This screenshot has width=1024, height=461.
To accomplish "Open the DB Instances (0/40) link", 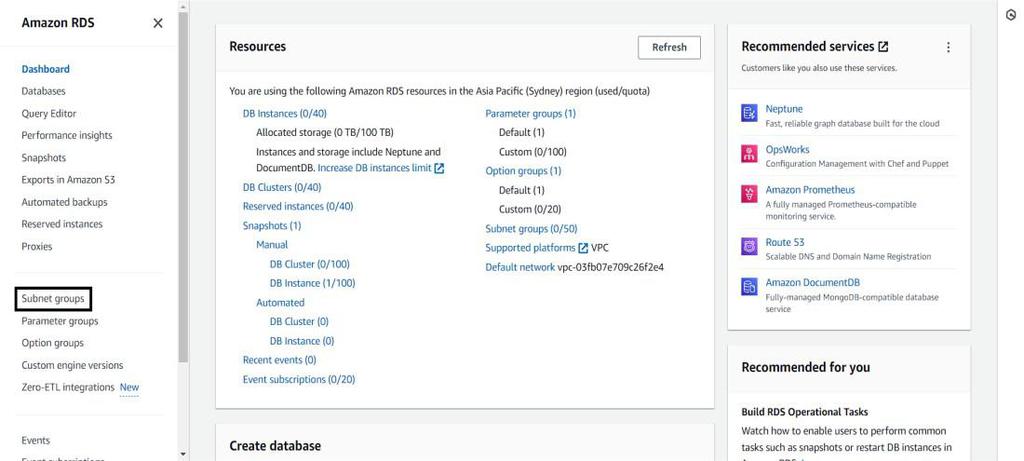I will click(284, 114).
